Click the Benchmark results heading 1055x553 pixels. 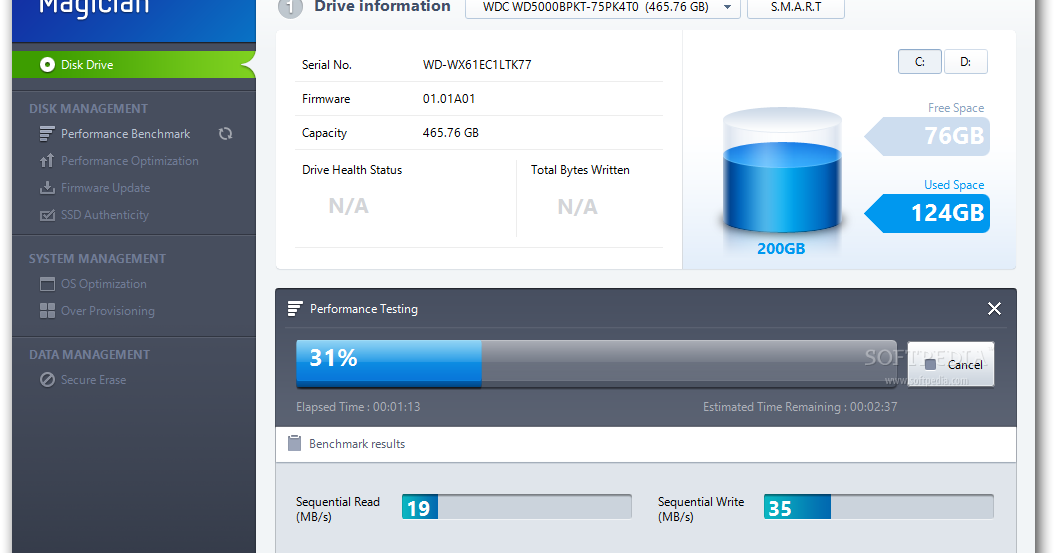(357, 443)
